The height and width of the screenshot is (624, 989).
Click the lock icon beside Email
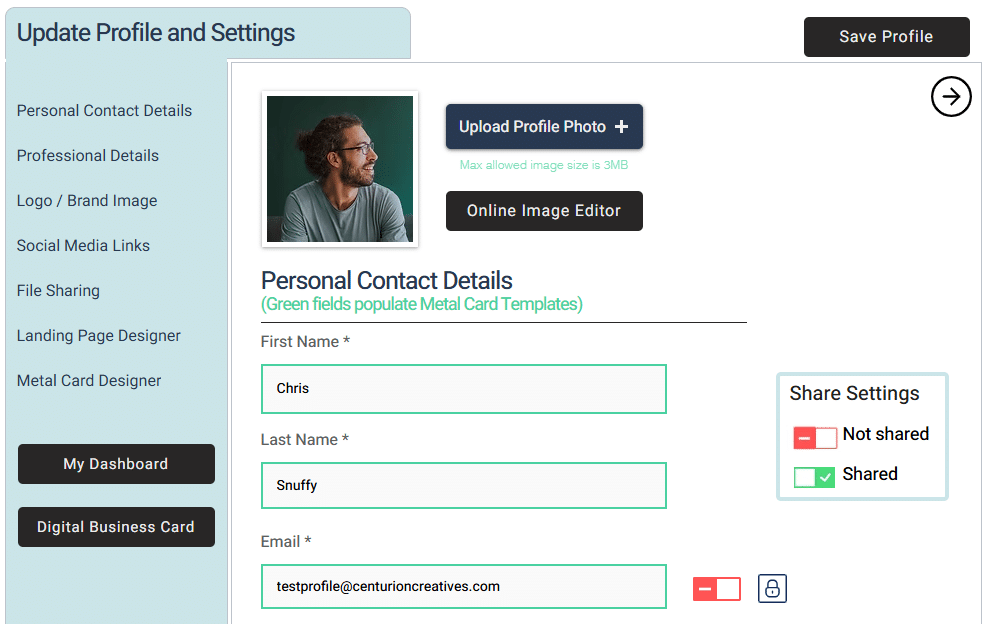point(772,588)
